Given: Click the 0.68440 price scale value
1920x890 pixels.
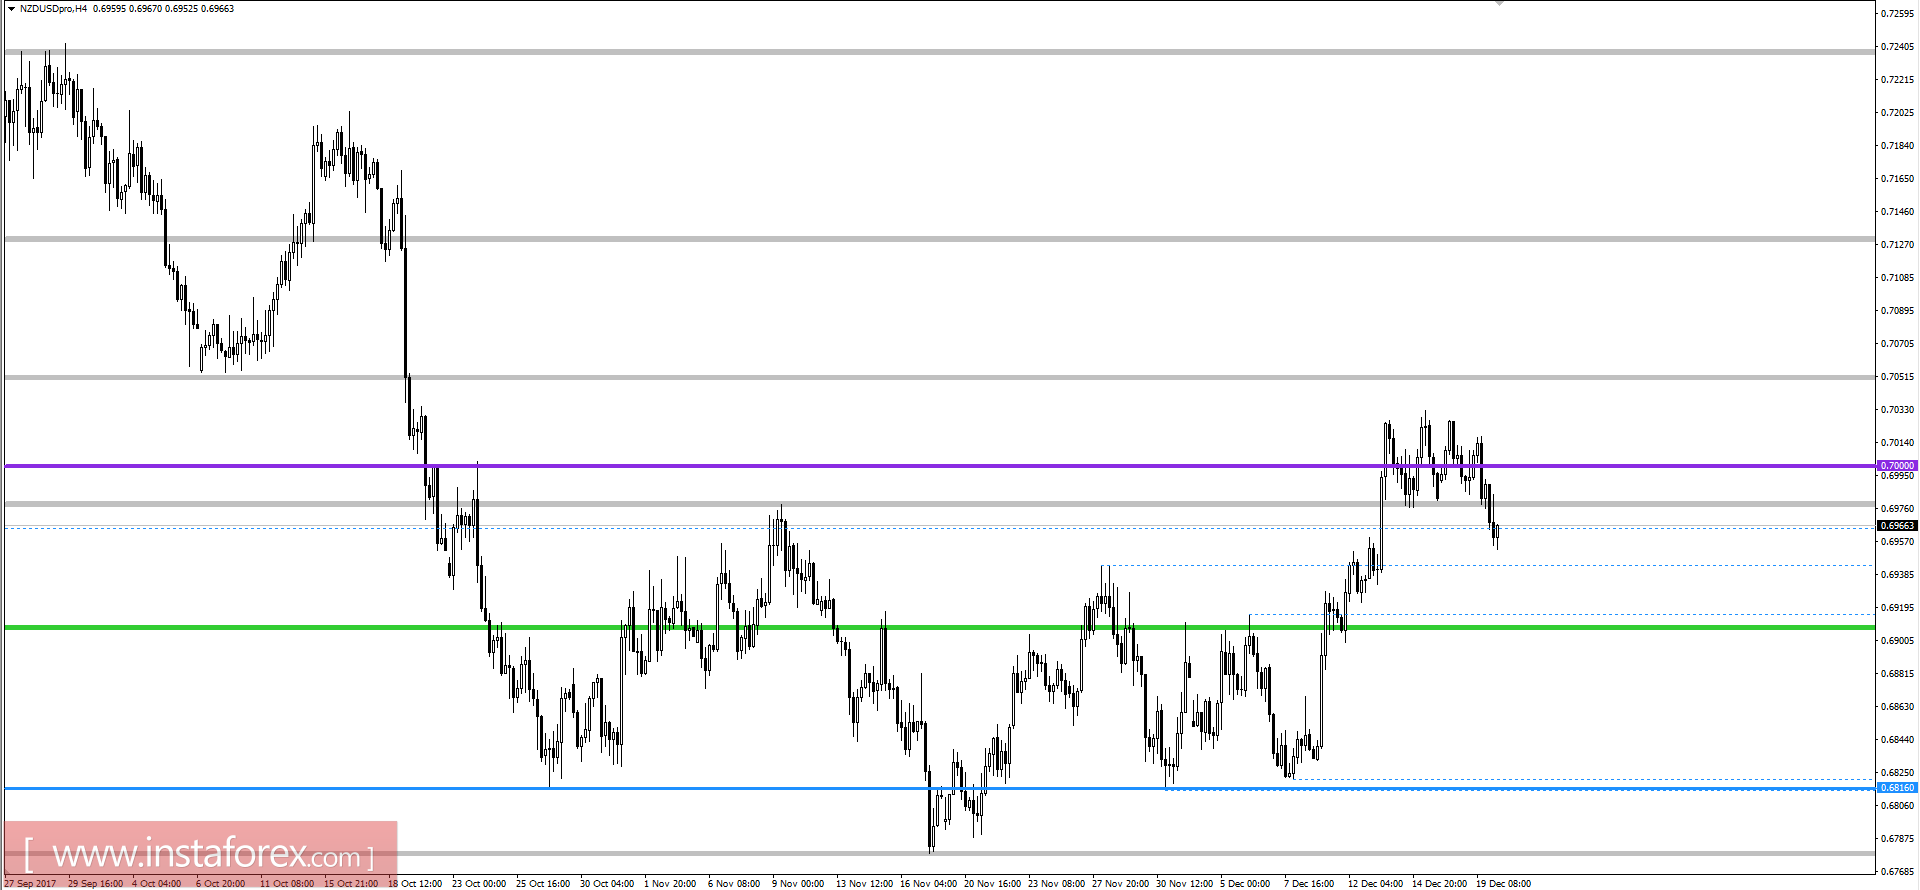Looking at the screenshot, I should pos(1897,740).
